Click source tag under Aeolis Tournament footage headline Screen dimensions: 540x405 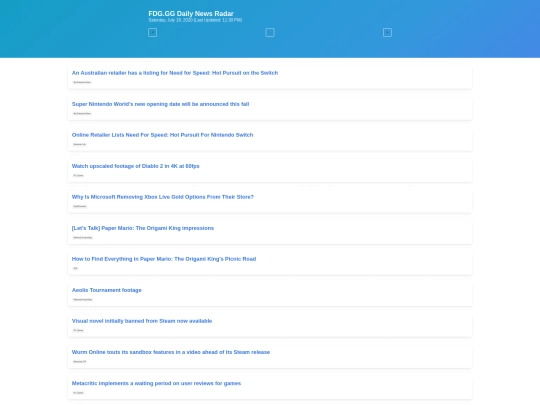click(83, 299)
